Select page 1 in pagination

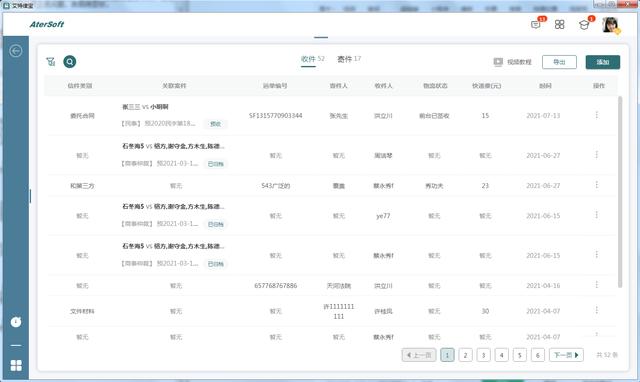(x=447, y=355)
